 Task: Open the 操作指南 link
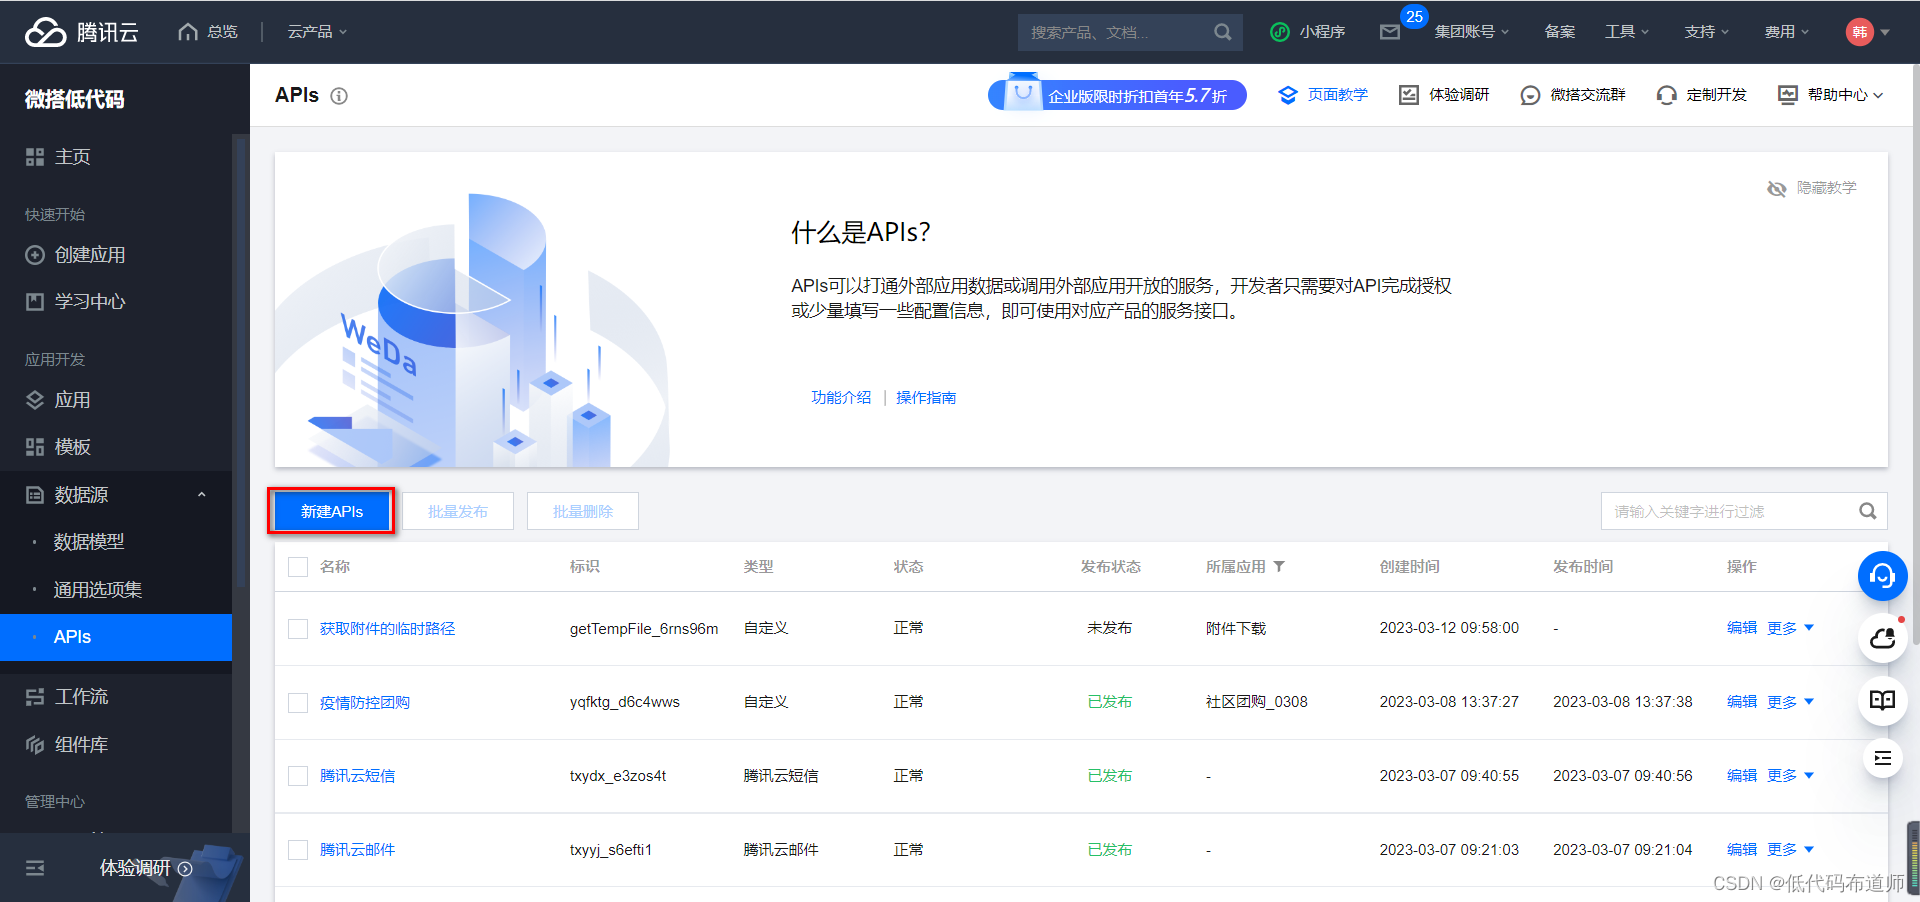click(x=926, y=398)
